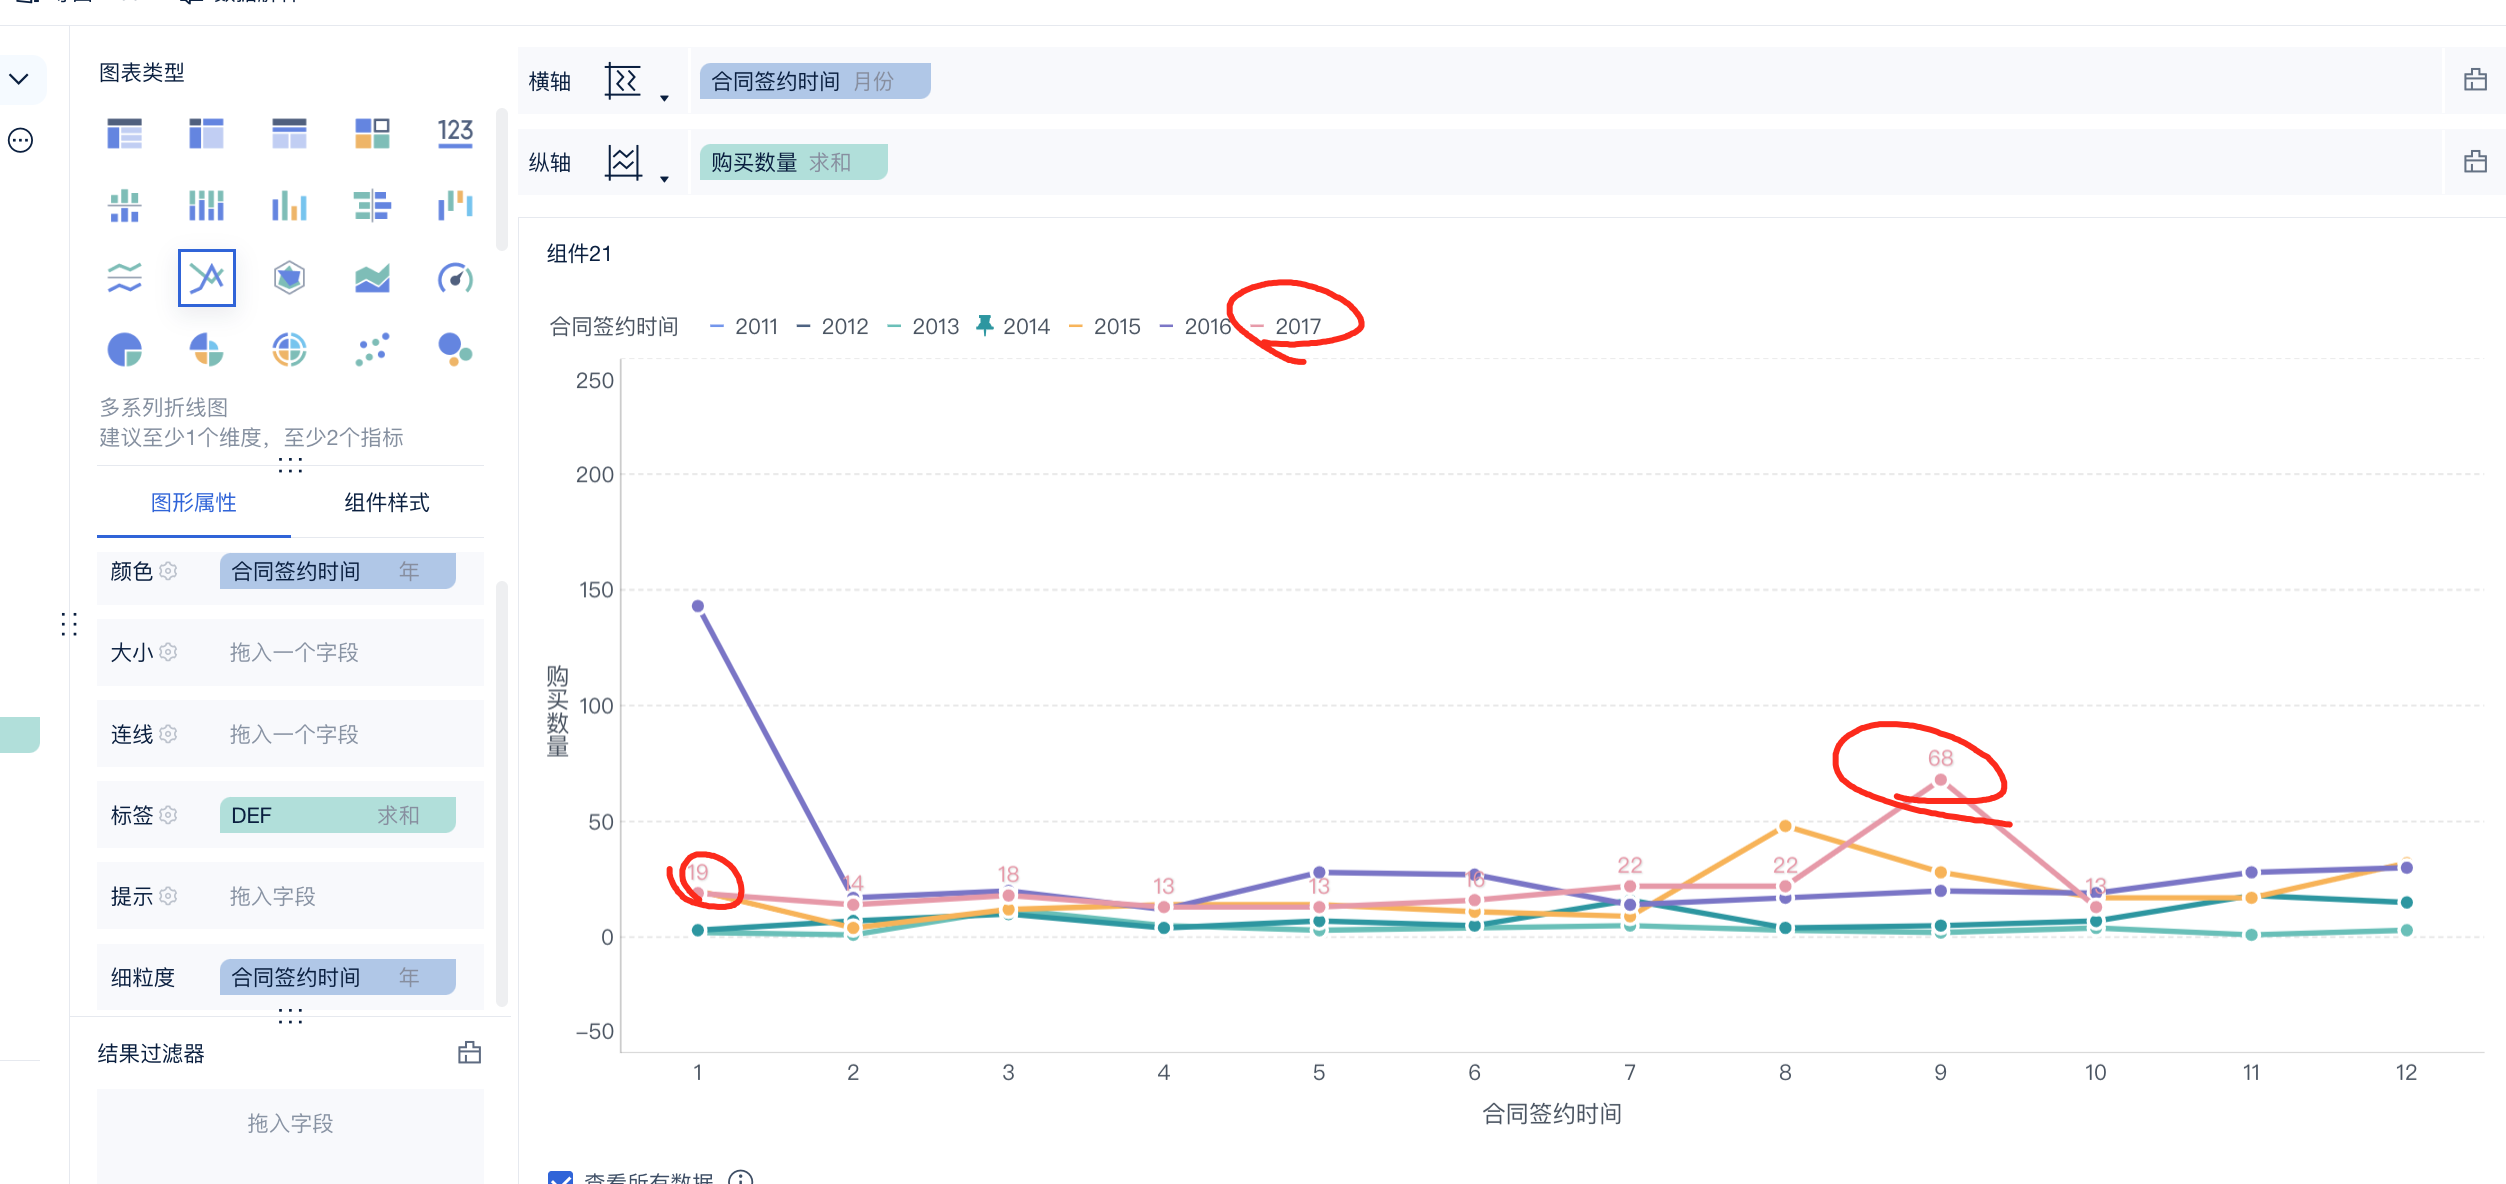Select the radar chart type icon
The width and height of the screenshot is (2506, 1184).
[289, 277]
